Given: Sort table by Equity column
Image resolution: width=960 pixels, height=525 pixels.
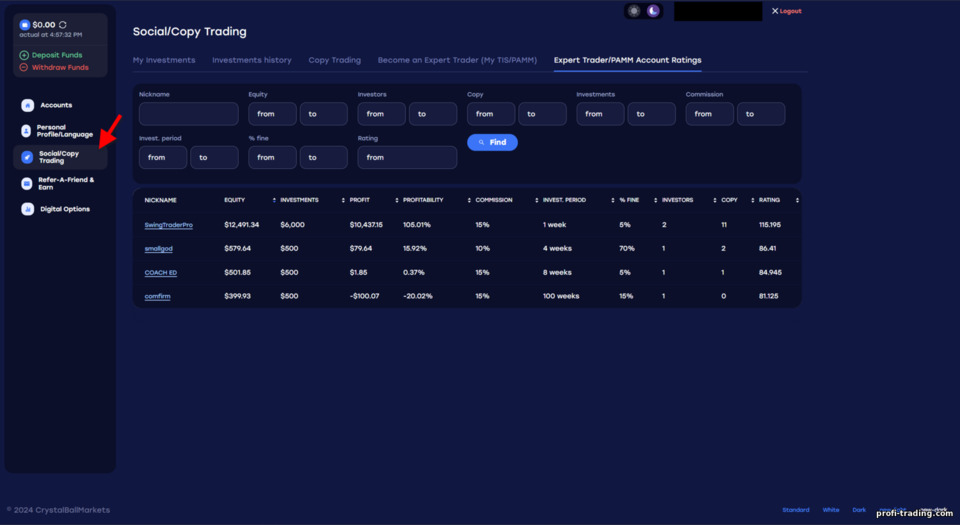Looking at the screenshot, I should pyautogui.click(x=274, y=200).
